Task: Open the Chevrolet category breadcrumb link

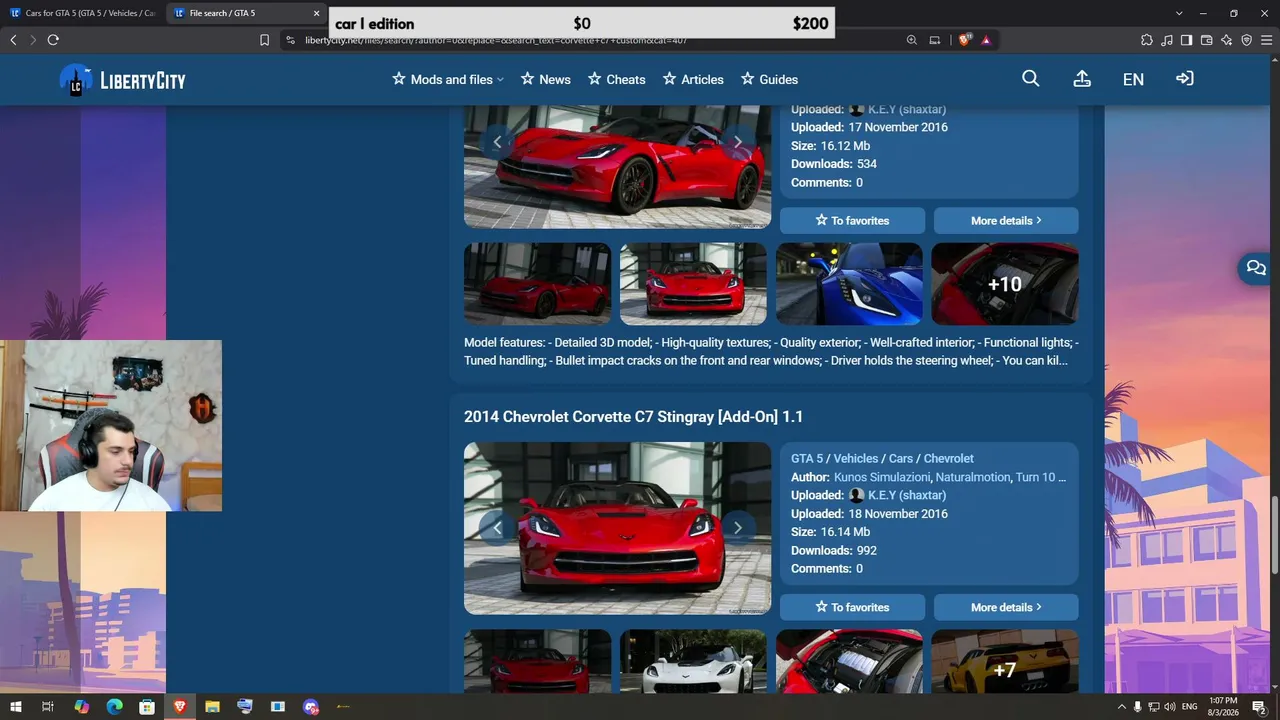Action: point(948,458)
